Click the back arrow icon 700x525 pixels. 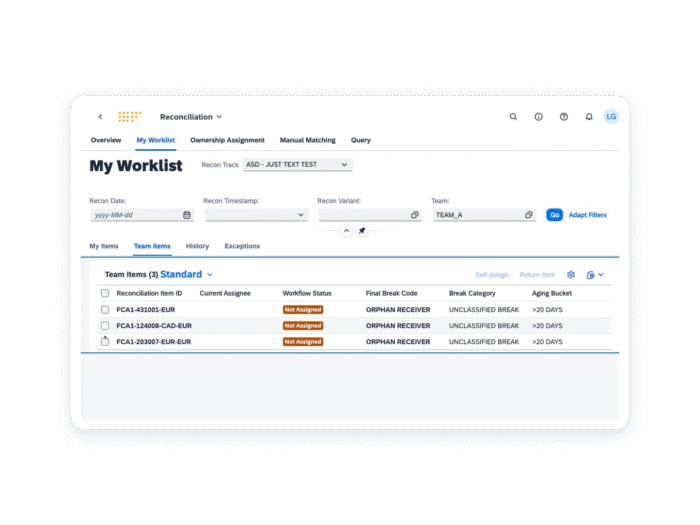click(100, 117)
